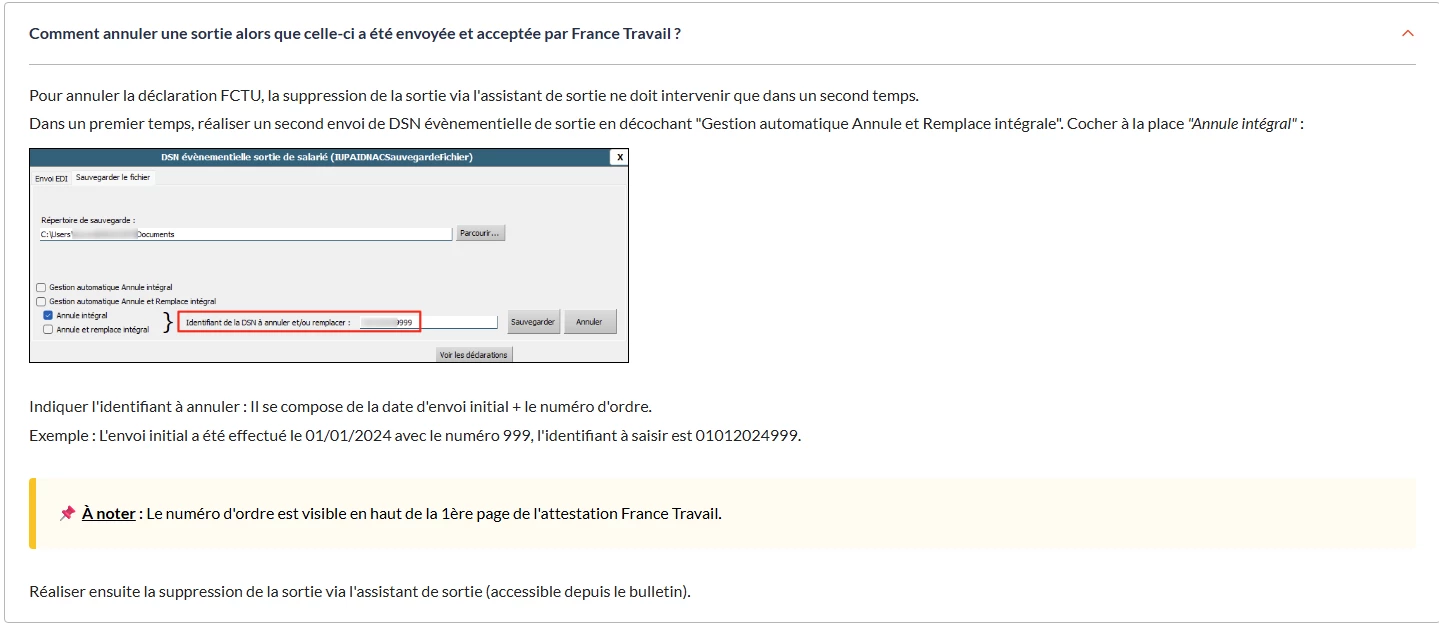Click the Annuler button in dialog
This screenshot has width=1439, height=625.
[590, 322]
